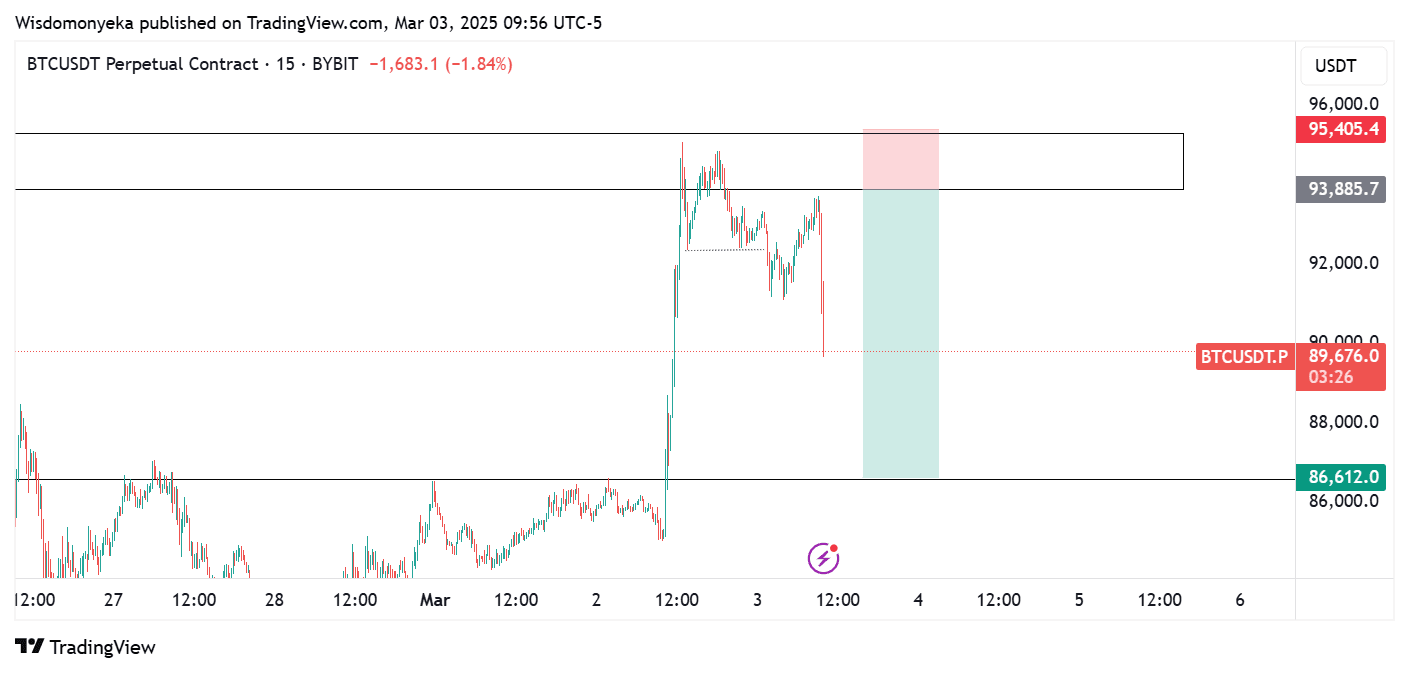
Task: Click the 96,000.0 price scale label
Action: [x=1344, y=104]
